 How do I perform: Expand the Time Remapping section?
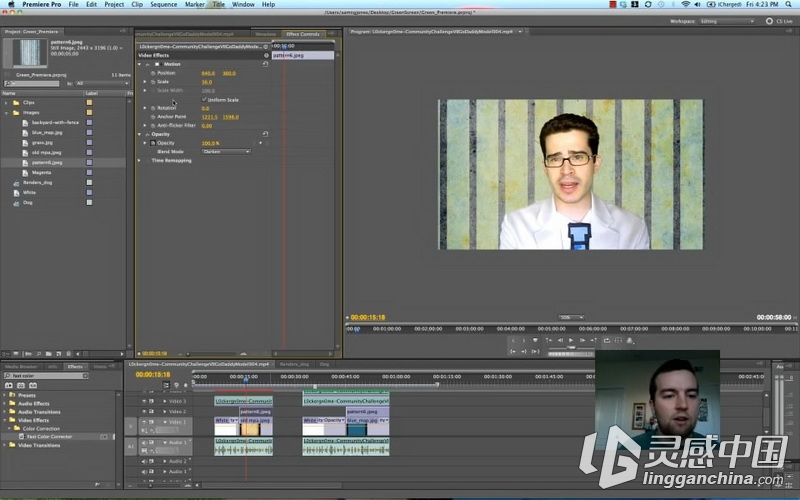(x=139, y=160)
